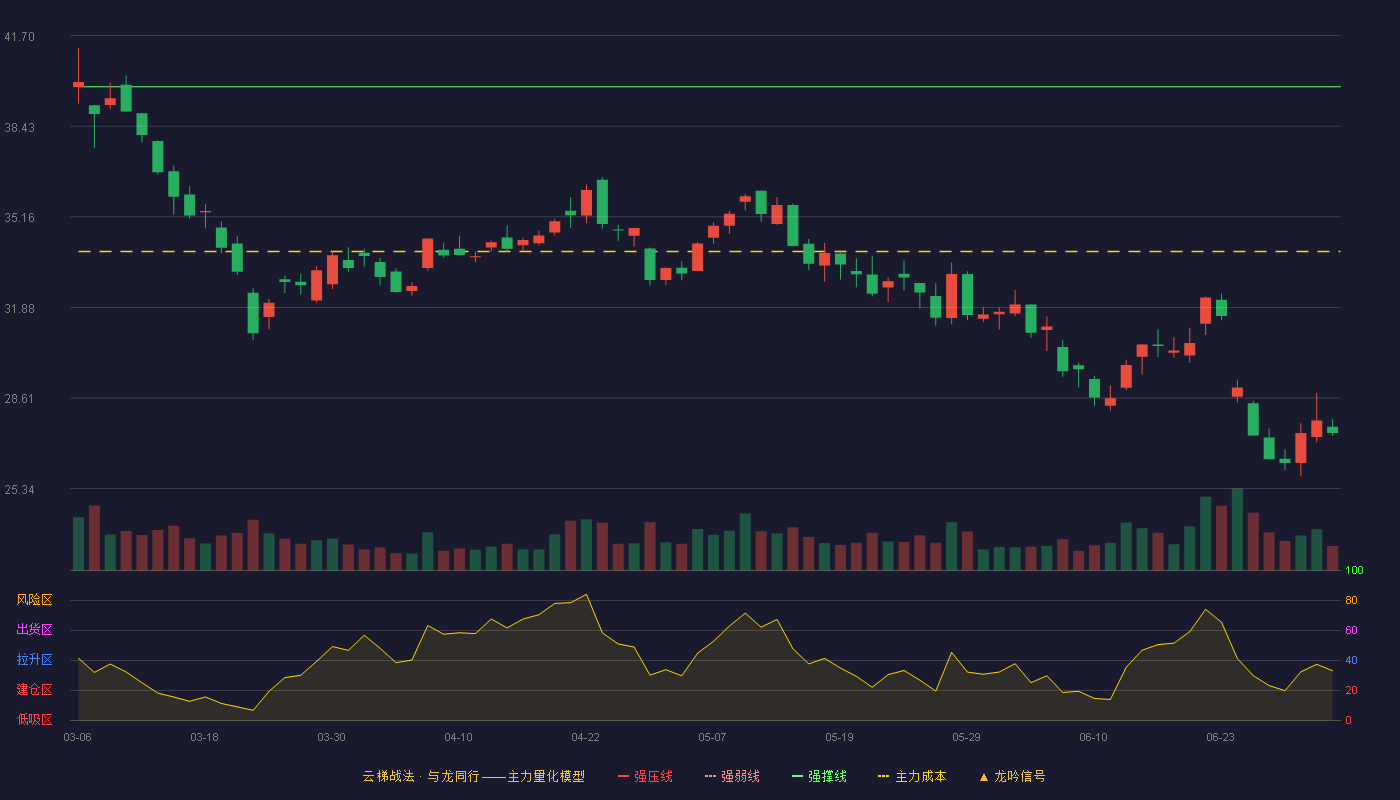Click the 04-10 date label
The width and height of the screenshot is (1400, 800).
(x=458, y=737)
